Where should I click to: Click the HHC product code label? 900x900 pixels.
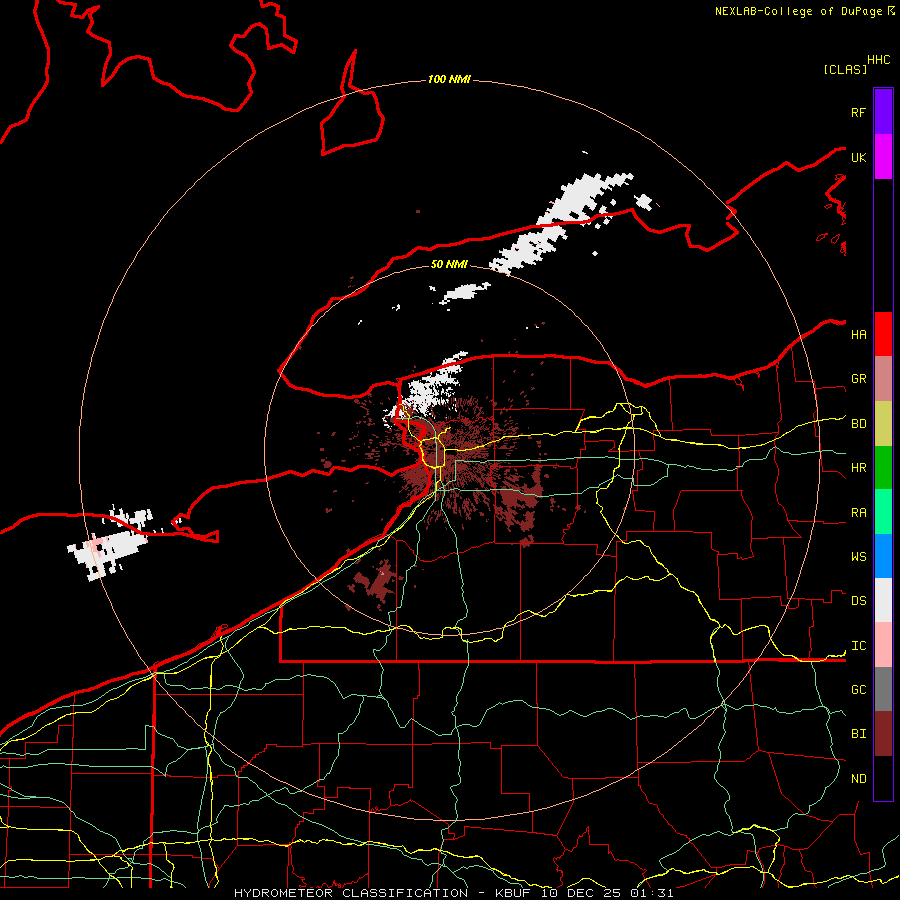coord(878,60)
